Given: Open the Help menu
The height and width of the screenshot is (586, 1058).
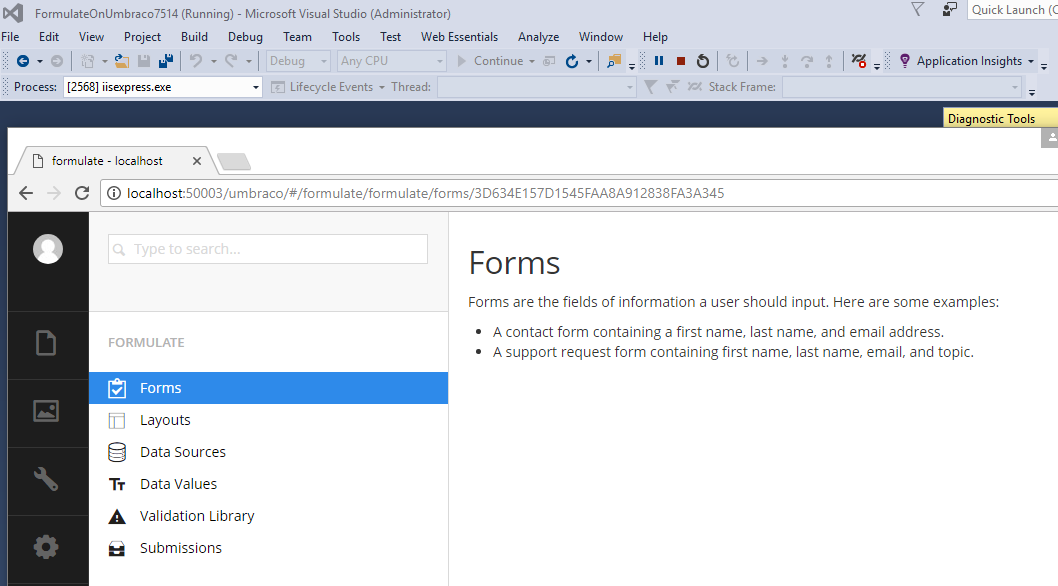Looking at the screenshot, I should (655, 37).
